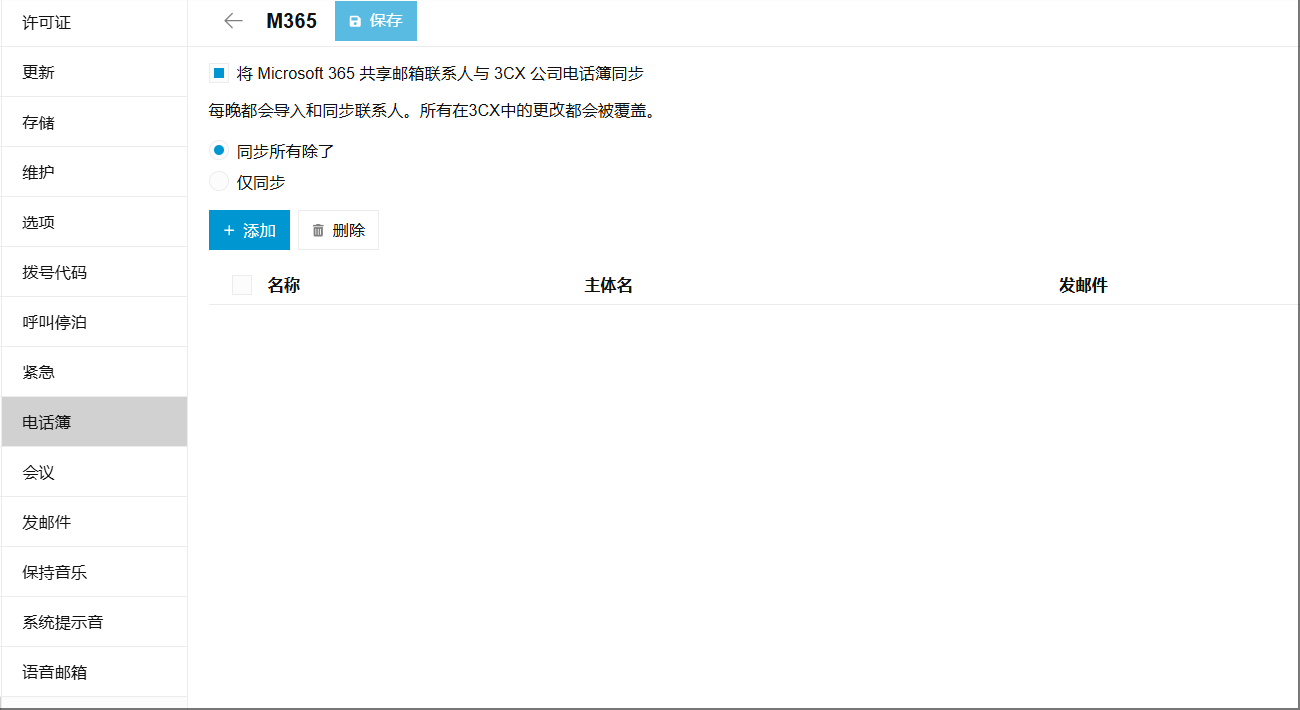Select the highlighted 电话簿 sidebar item
The width and height of the screenshot is (1300, 710).
coord(94,422)
